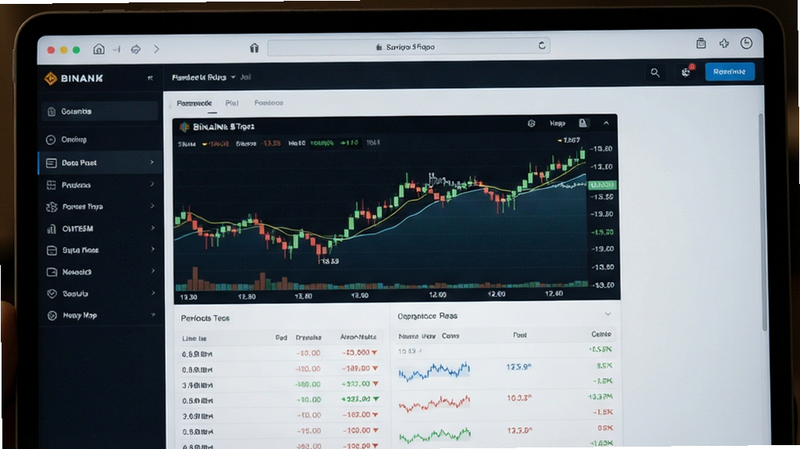
Task: Click the browser home icon
Action: 98,49
